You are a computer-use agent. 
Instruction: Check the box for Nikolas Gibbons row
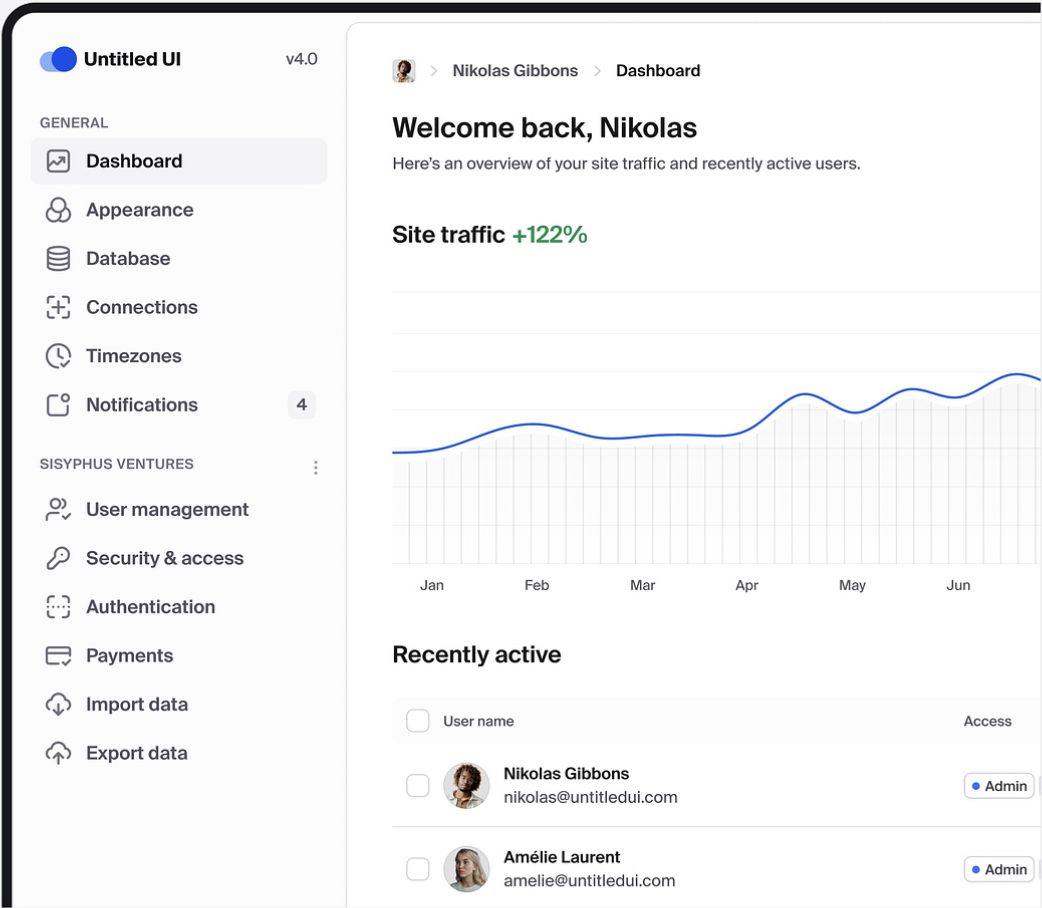pos(418,786)
